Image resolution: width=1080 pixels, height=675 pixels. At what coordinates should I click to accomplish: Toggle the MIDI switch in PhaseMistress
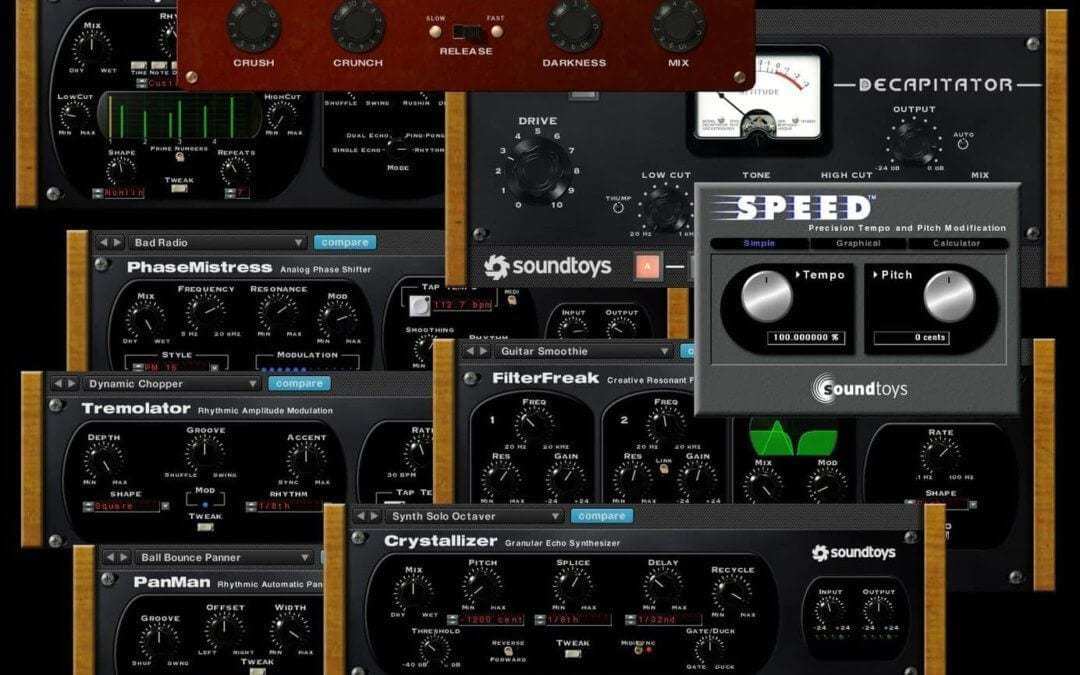coord(511,300)
